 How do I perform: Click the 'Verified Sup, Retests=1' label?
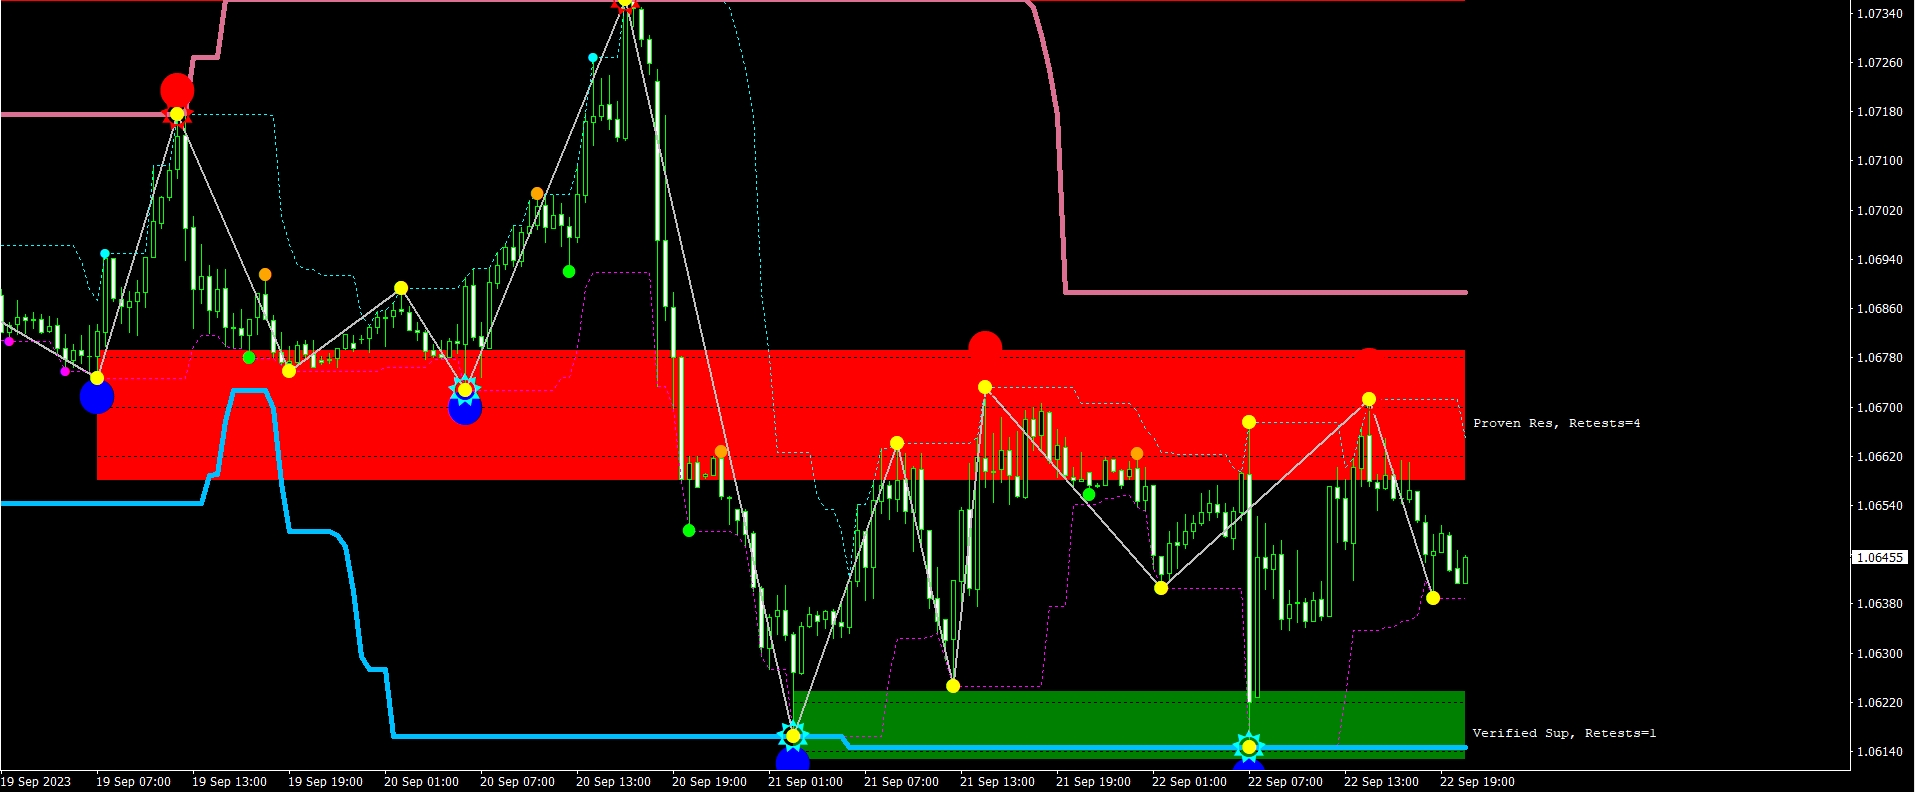[1564, 733]
